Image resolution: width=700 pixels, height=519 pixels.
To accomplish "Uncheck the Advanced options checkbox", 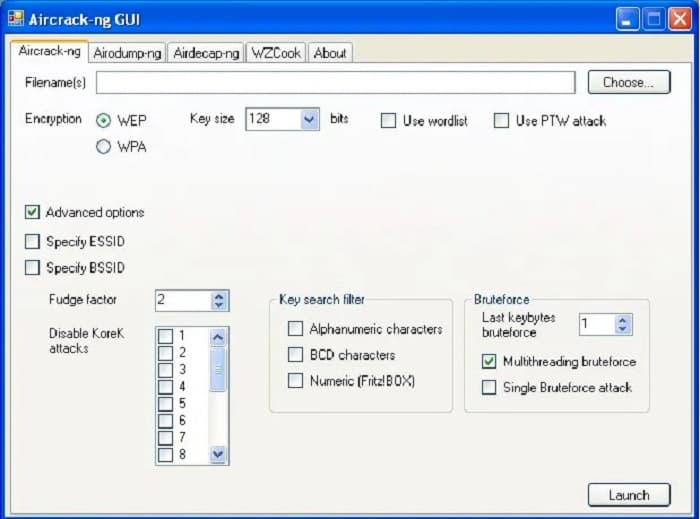I will click(32, 212).
